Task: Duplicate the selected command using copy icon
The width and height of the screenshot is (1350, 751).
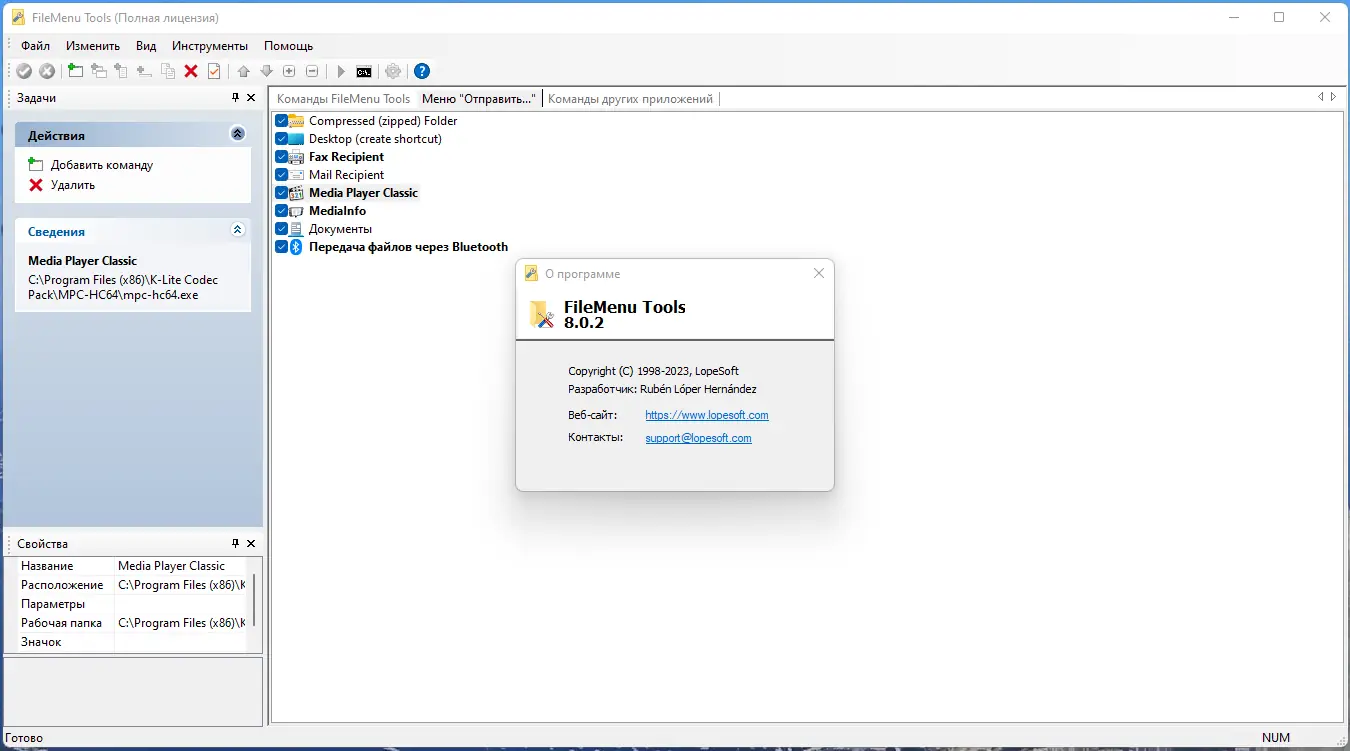Action: point(168,71)
